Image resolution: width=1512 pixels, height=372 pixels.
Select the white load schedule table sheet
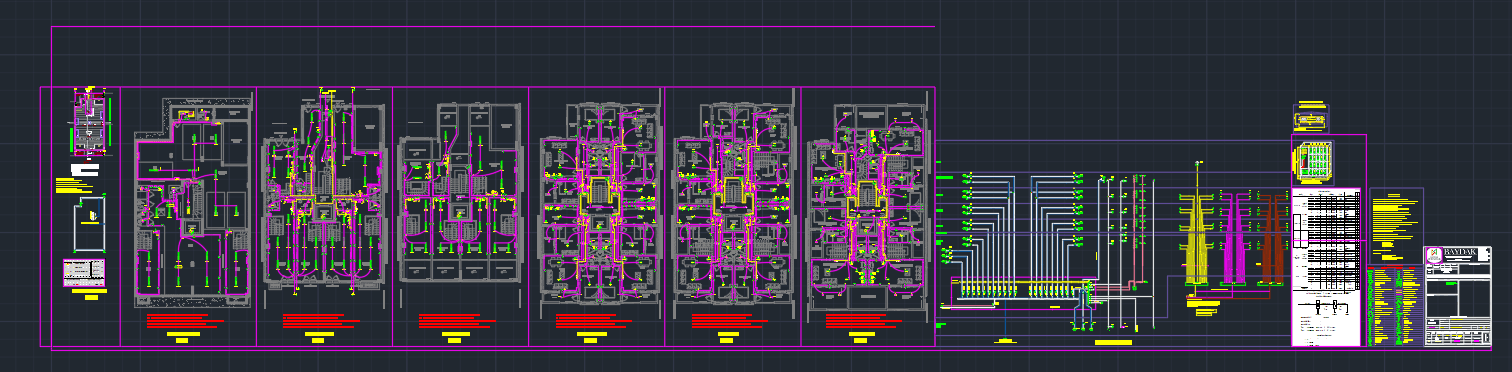coord(1327,267)
